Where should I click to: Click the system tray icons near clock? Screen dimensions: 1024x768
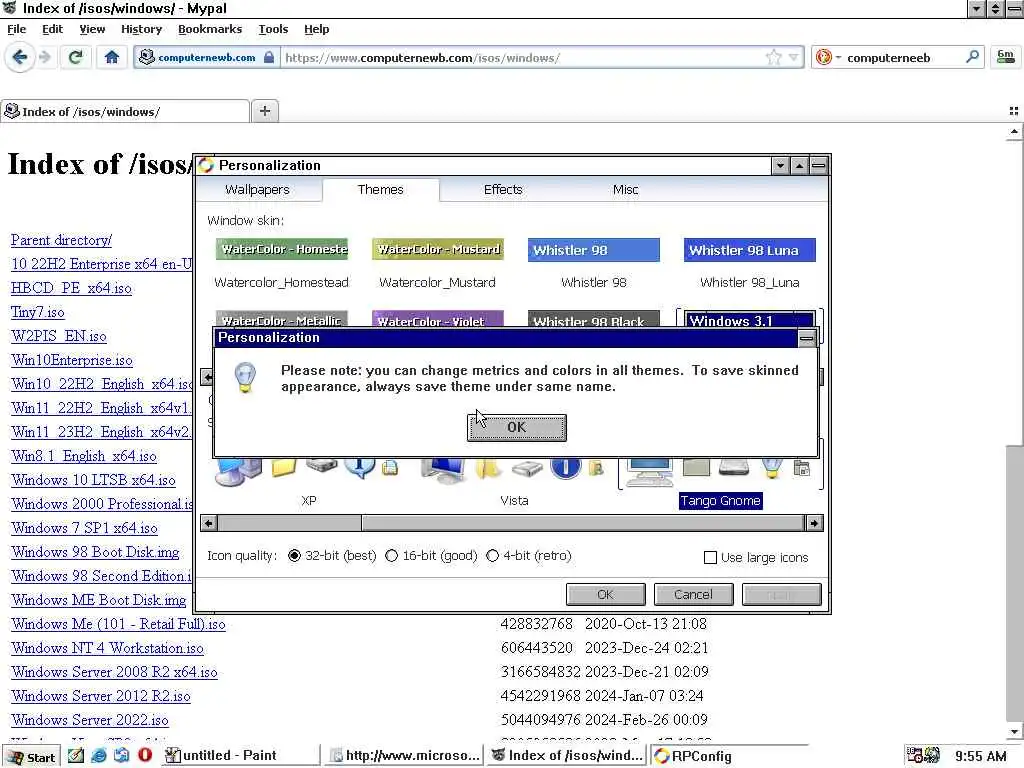[x=923, y=756]
